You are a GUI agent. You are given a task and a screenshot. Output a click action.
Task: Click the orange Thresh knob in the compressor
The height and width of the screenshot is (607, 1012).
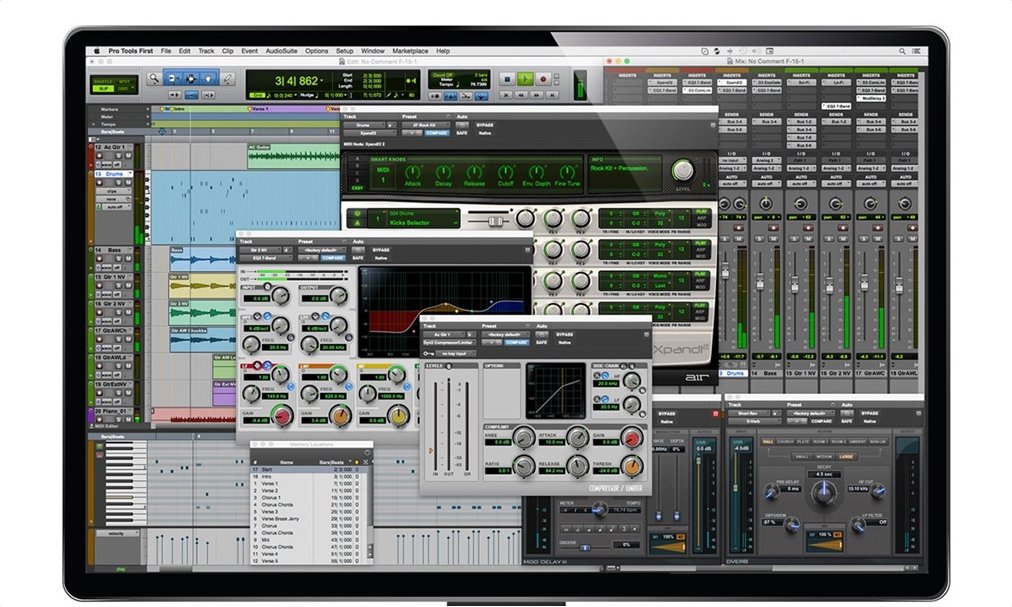632,465
